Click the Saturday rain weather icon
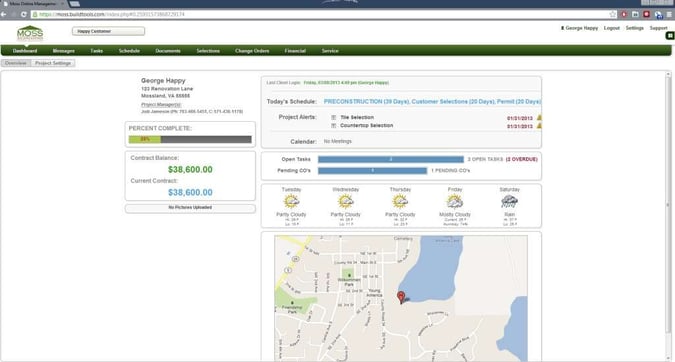 point(509,201)
